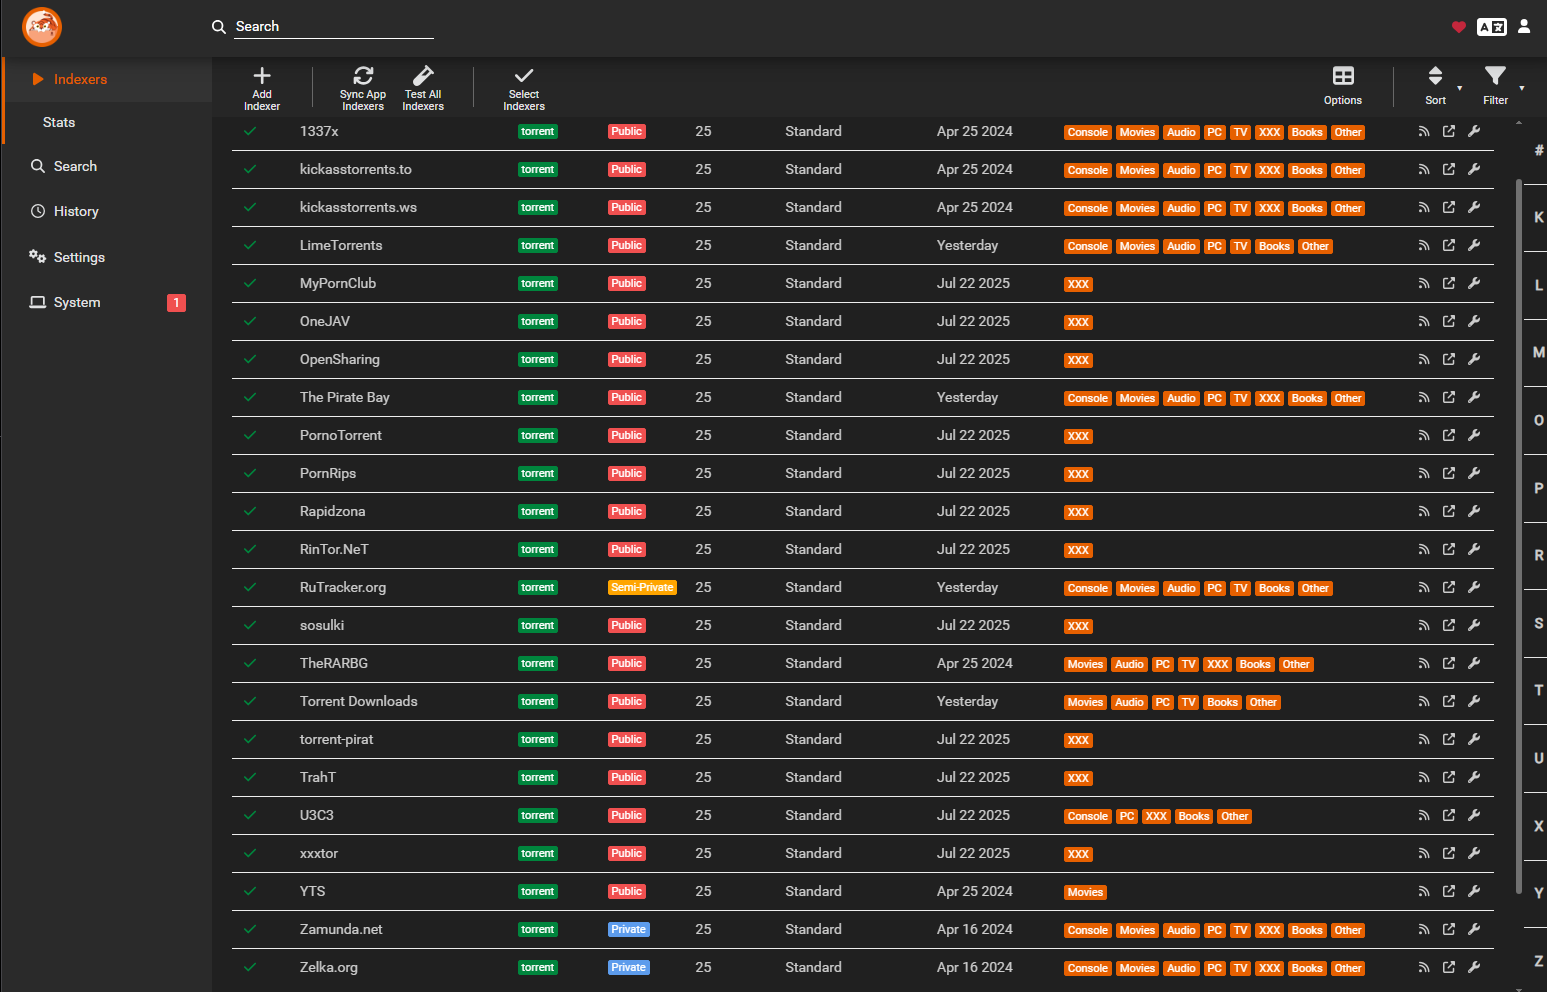Click Apr 16 2024 on Zelka.org row
Image resolution: width=1547 pixels, height=992 pixels.
point(975,967)
